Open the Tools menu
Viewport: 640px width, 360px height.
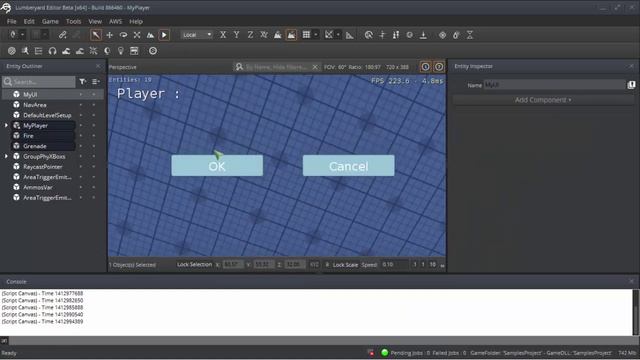(x=73, y=21)
